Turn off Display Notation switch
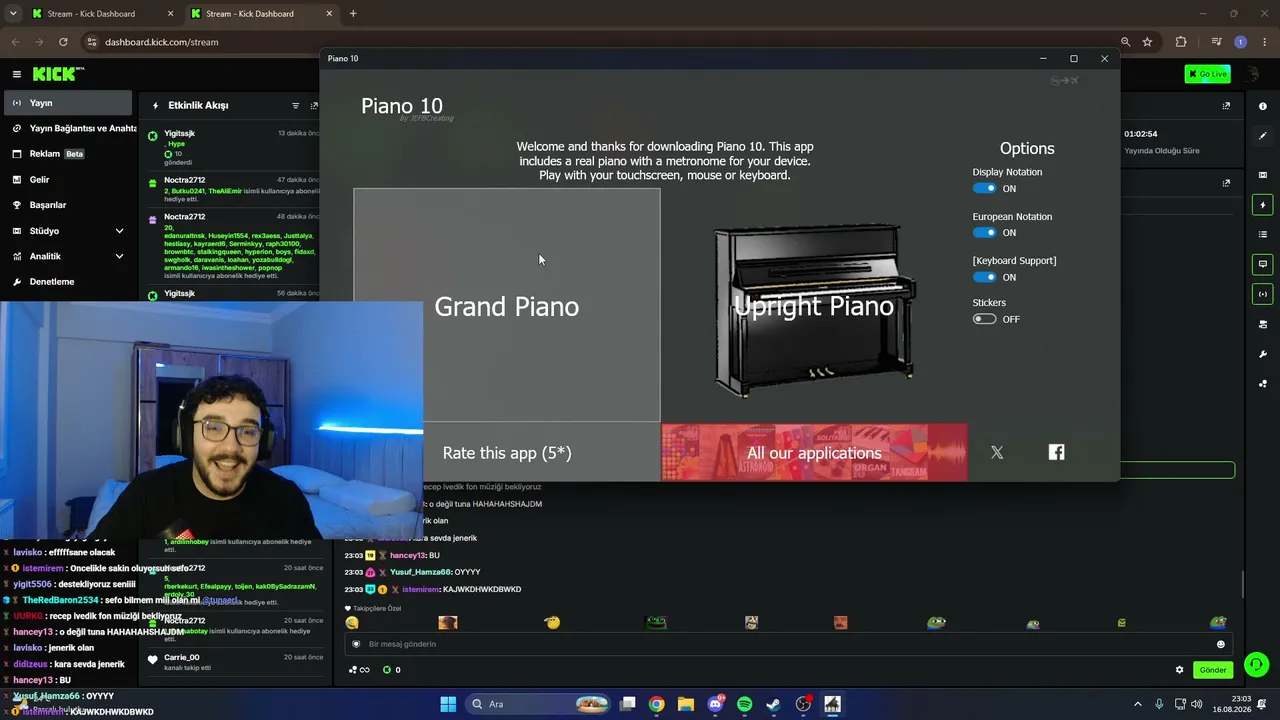Viewport: 1280px width, 720px height. (x=984, y=188)
